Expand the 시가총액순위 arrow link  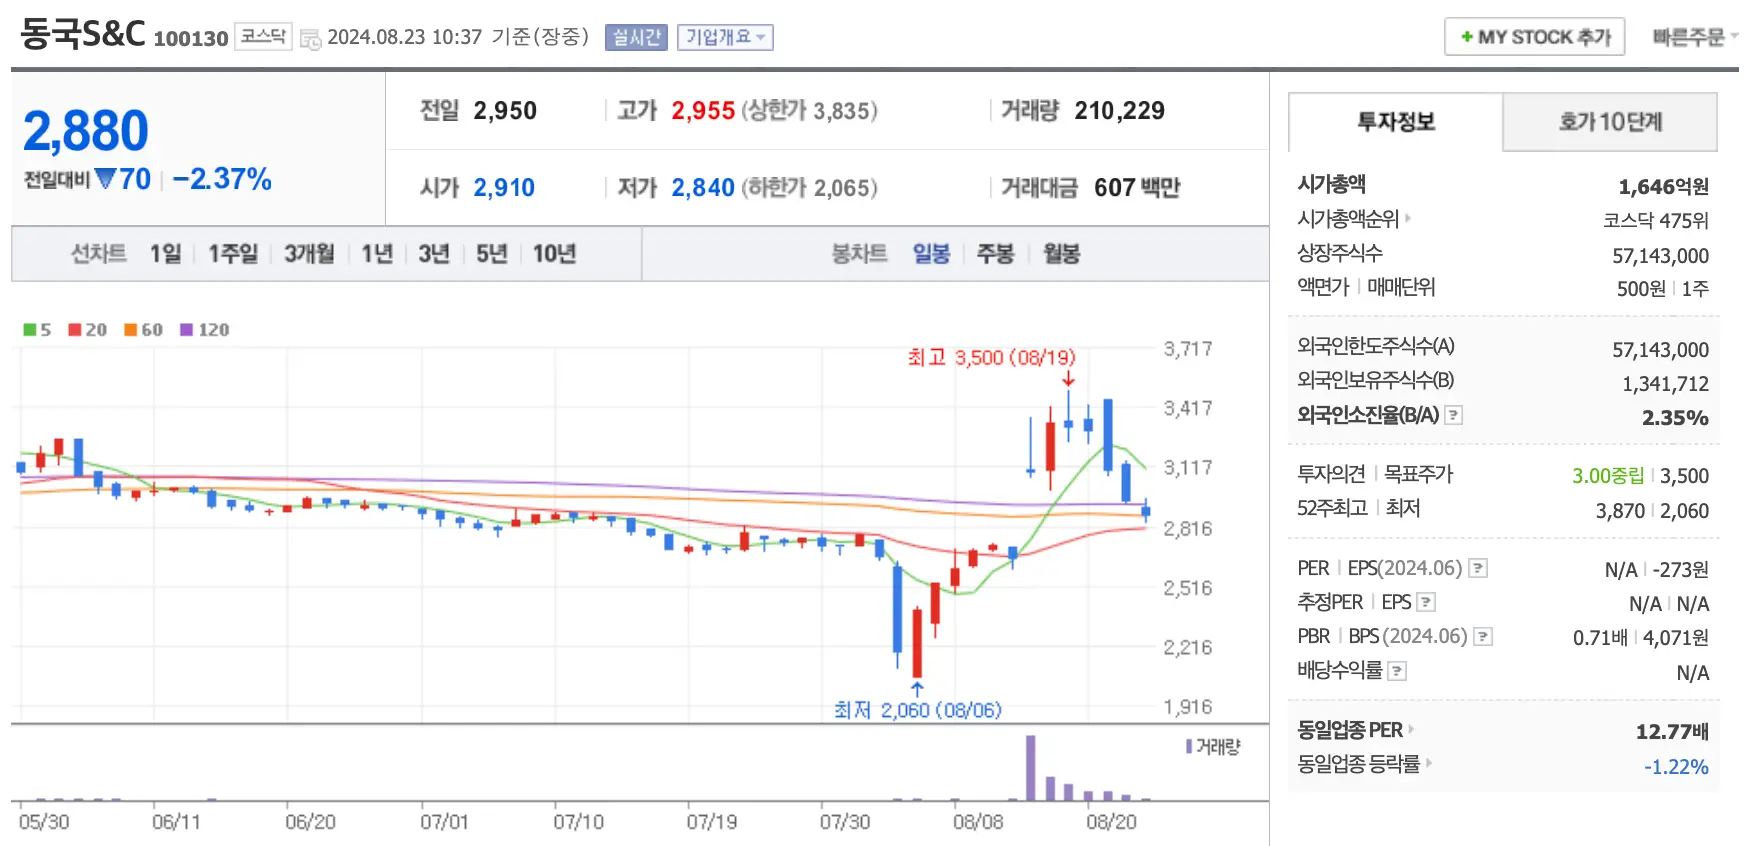tap(1408, 218)
